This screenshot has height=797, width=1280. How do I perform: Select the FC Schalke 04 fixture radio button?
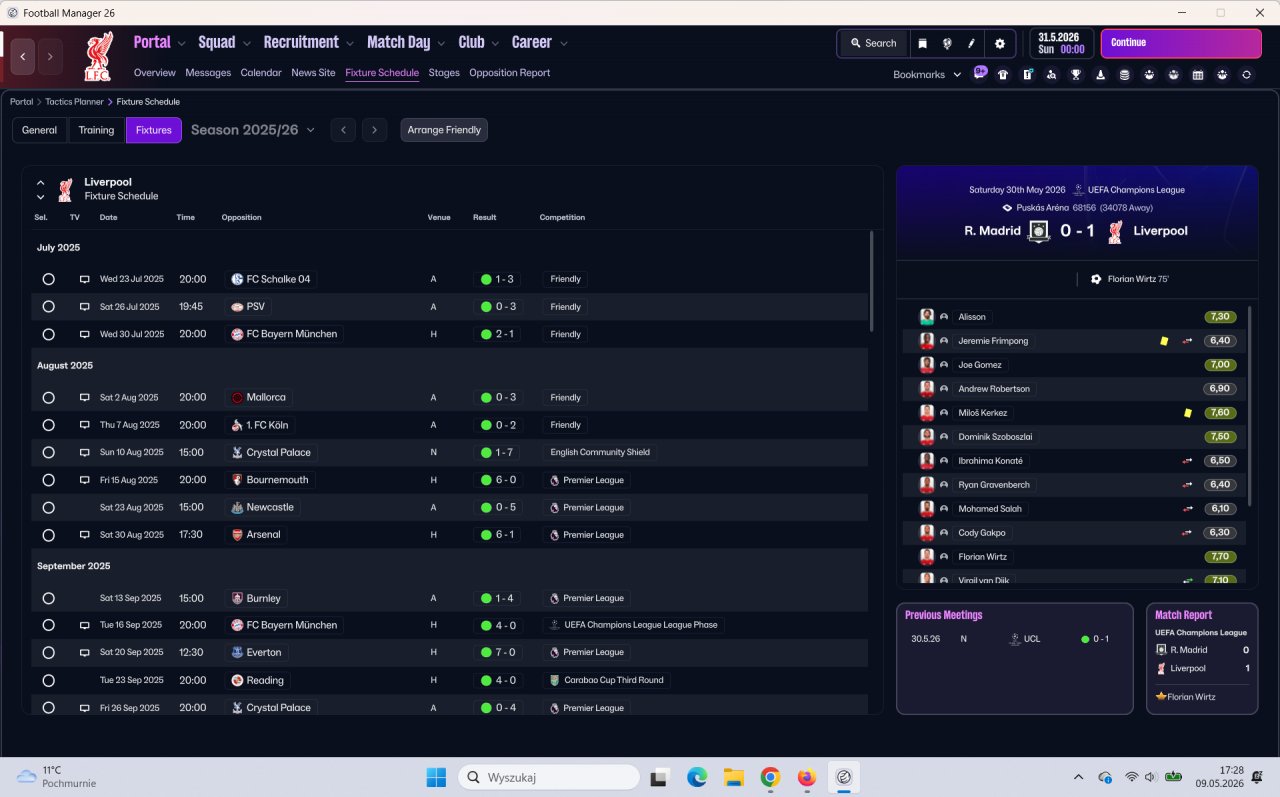click(x=48, y=279)
